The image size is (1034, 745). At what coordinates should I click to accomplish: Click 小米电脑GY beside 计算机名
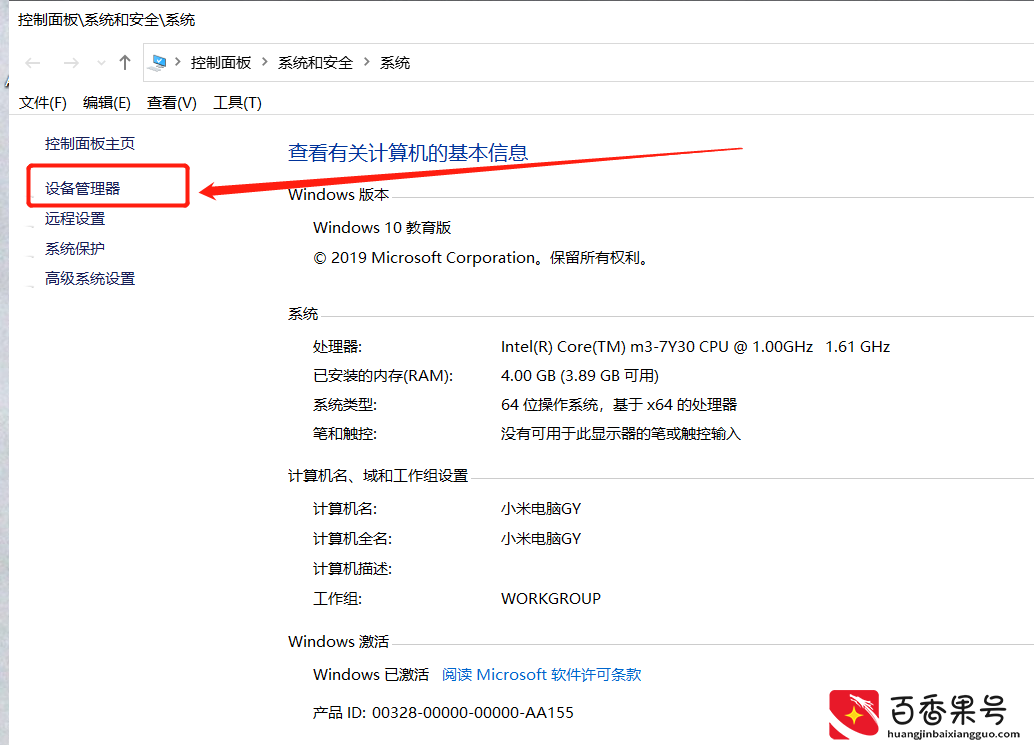tap(541, 509)
